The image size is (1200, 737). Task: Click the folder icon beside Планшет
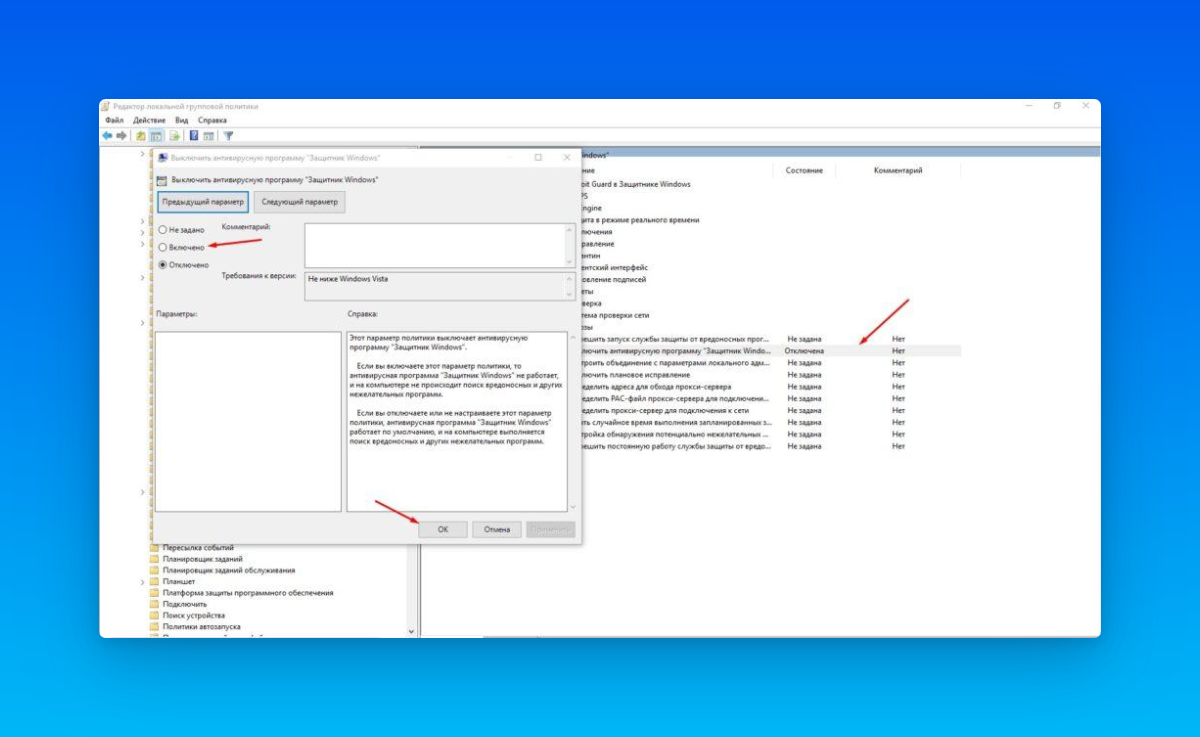(155, 582)
